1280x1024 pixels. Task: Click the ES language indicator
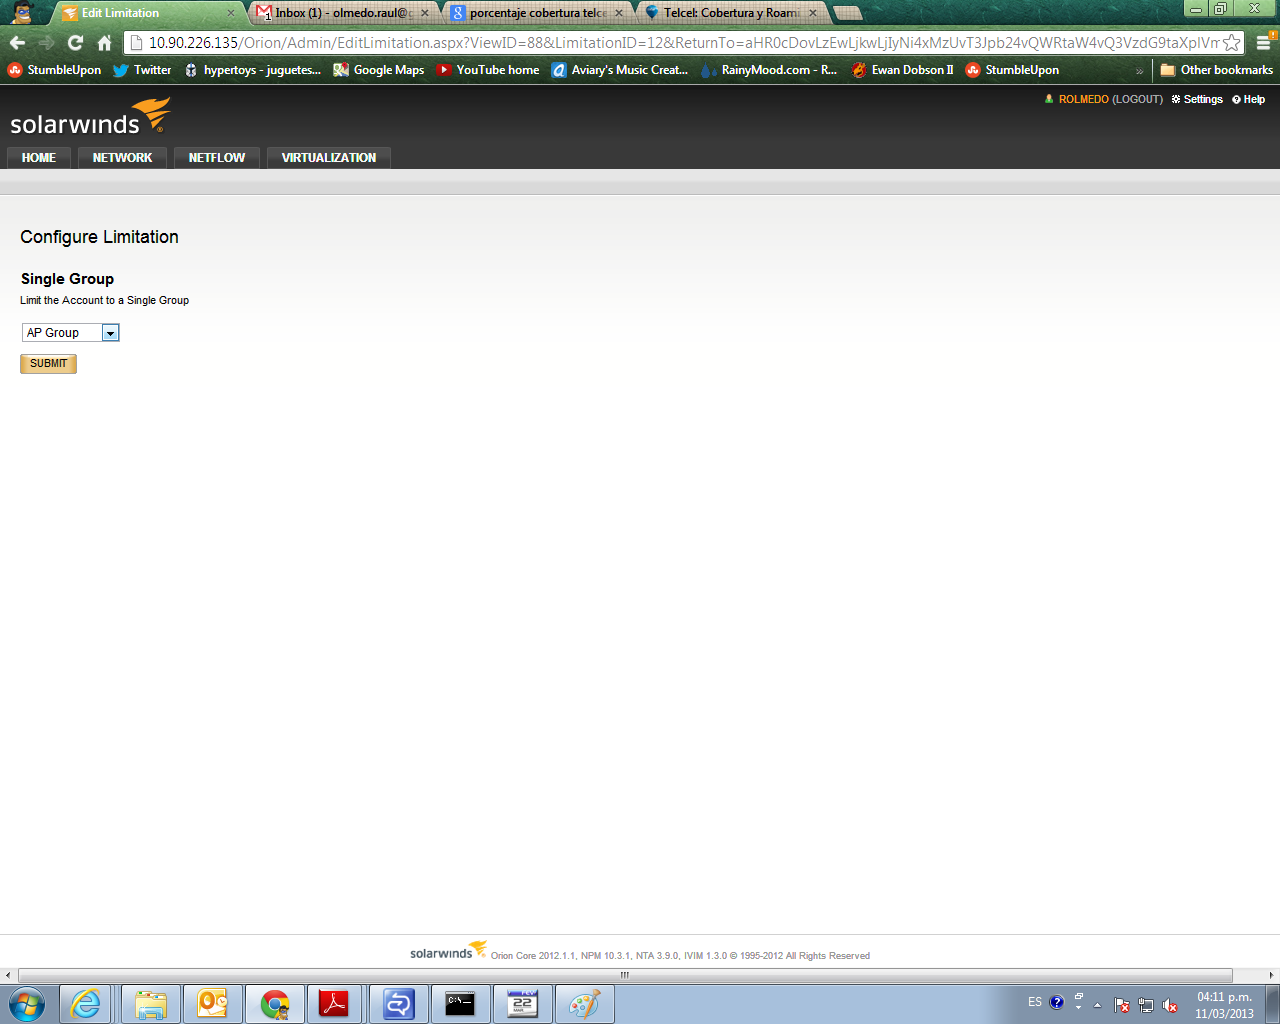(1035, 1001)
